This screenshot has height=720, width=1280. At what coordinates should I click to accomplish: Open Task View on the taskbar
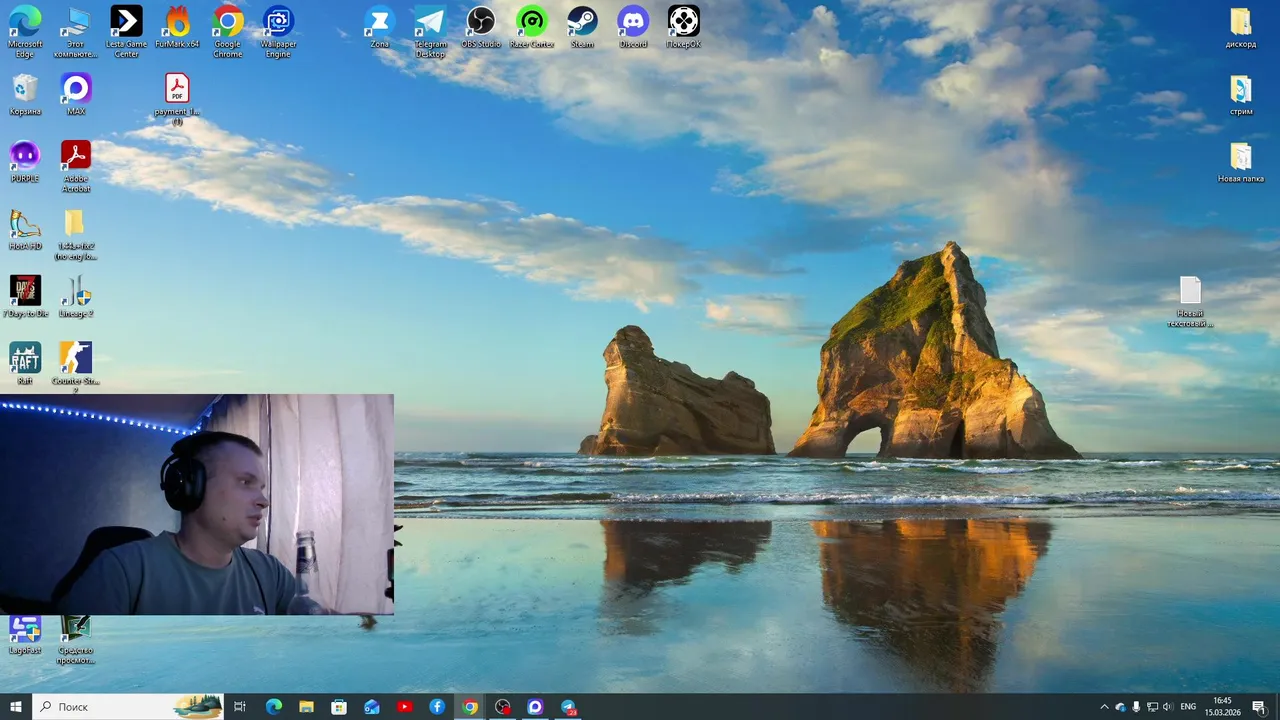click(240, 707)
